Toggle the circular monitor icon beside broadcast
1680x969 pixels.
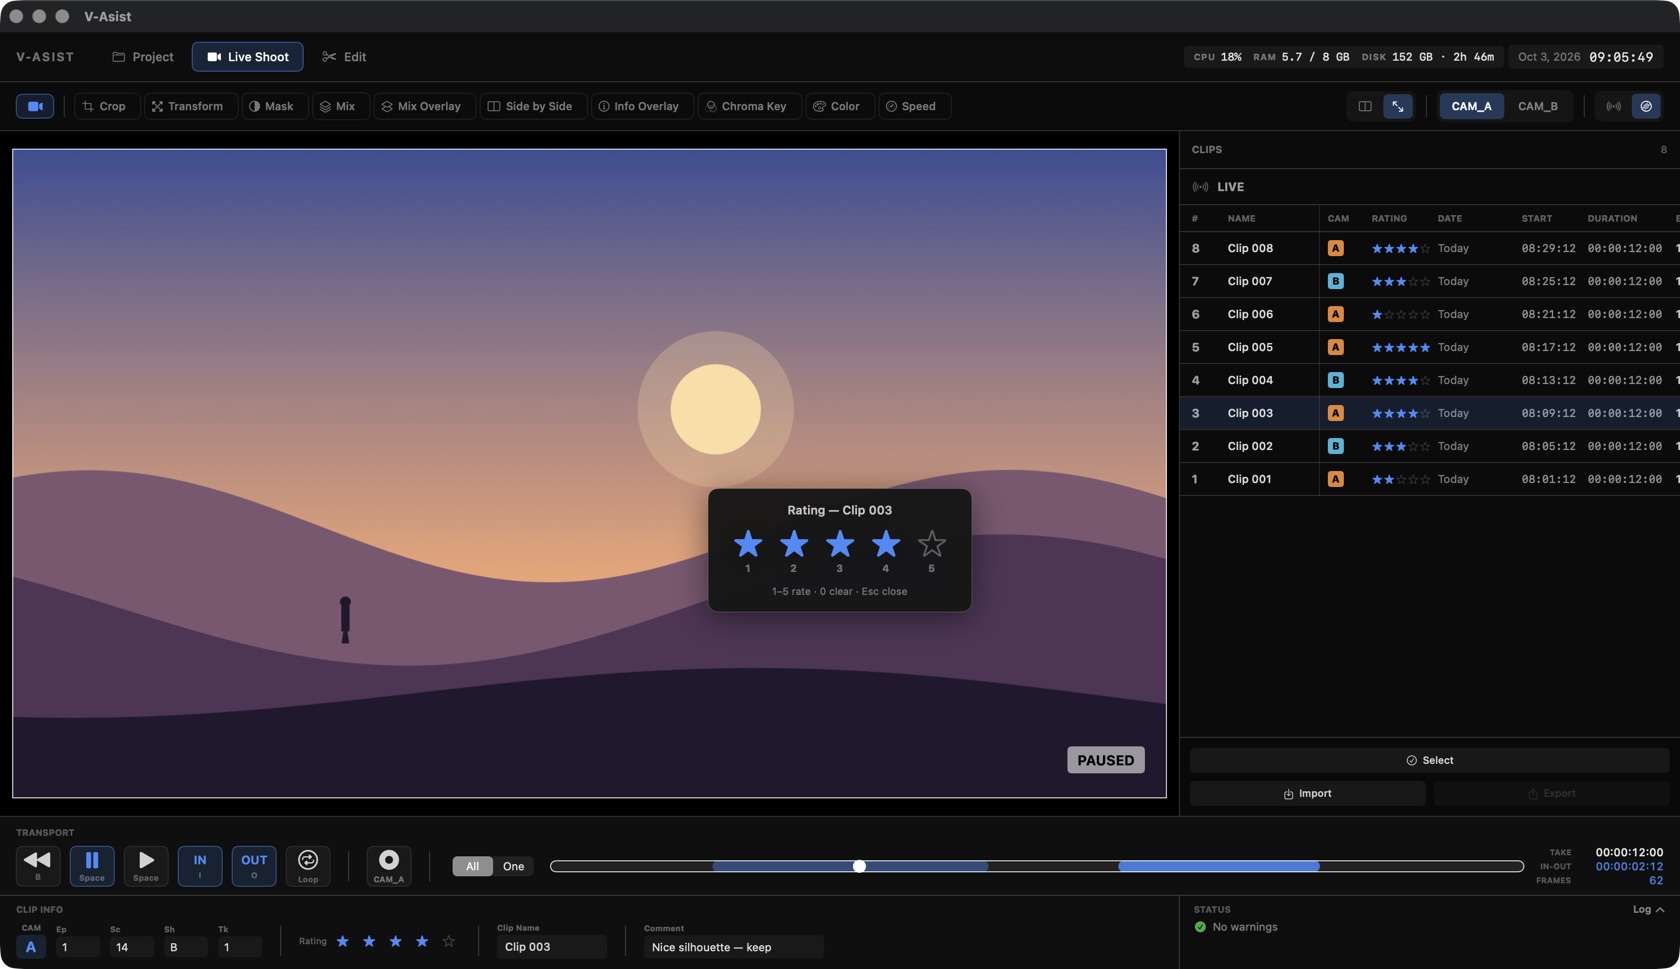[1646, 106]
